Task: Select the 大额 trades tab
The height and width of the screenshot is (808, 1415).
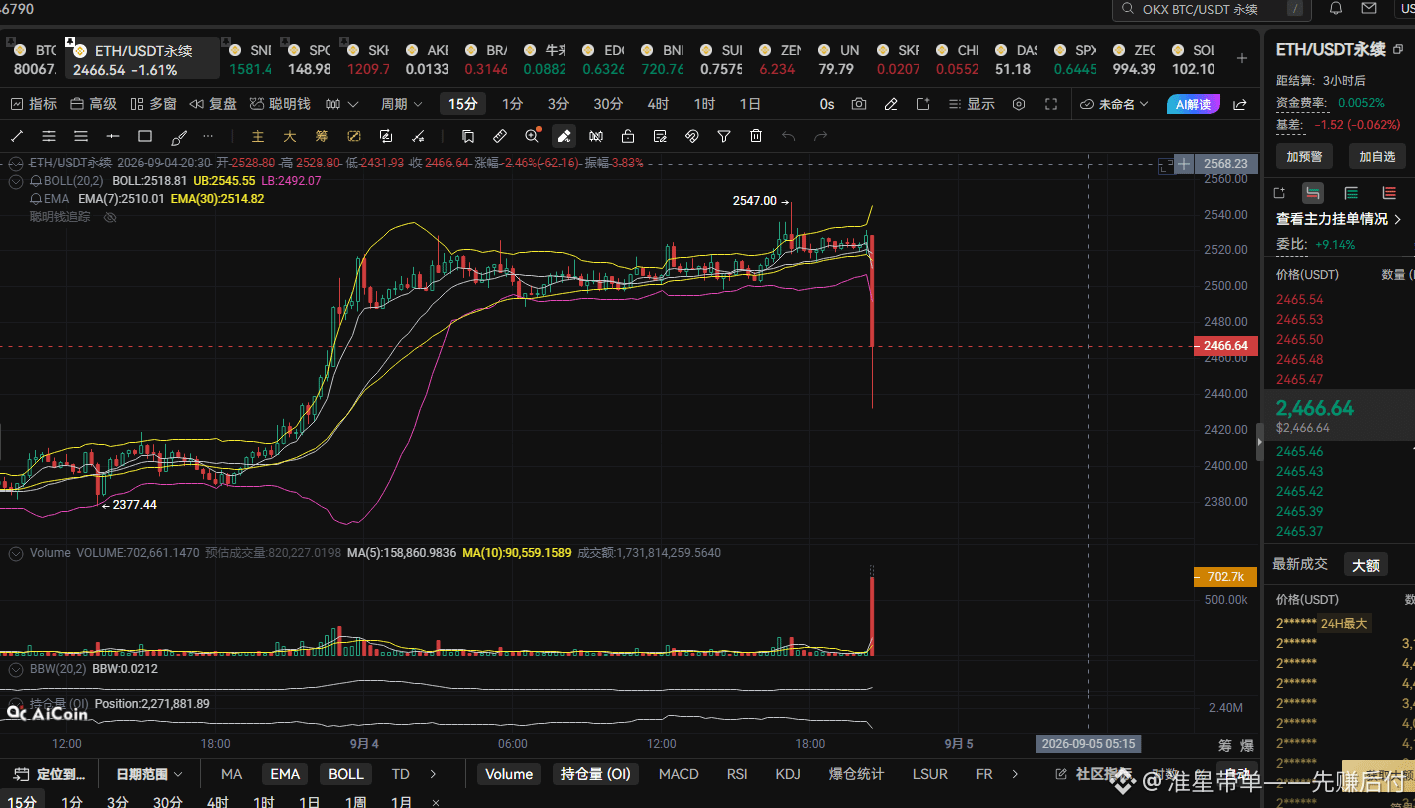Action: click(1366, 565)
